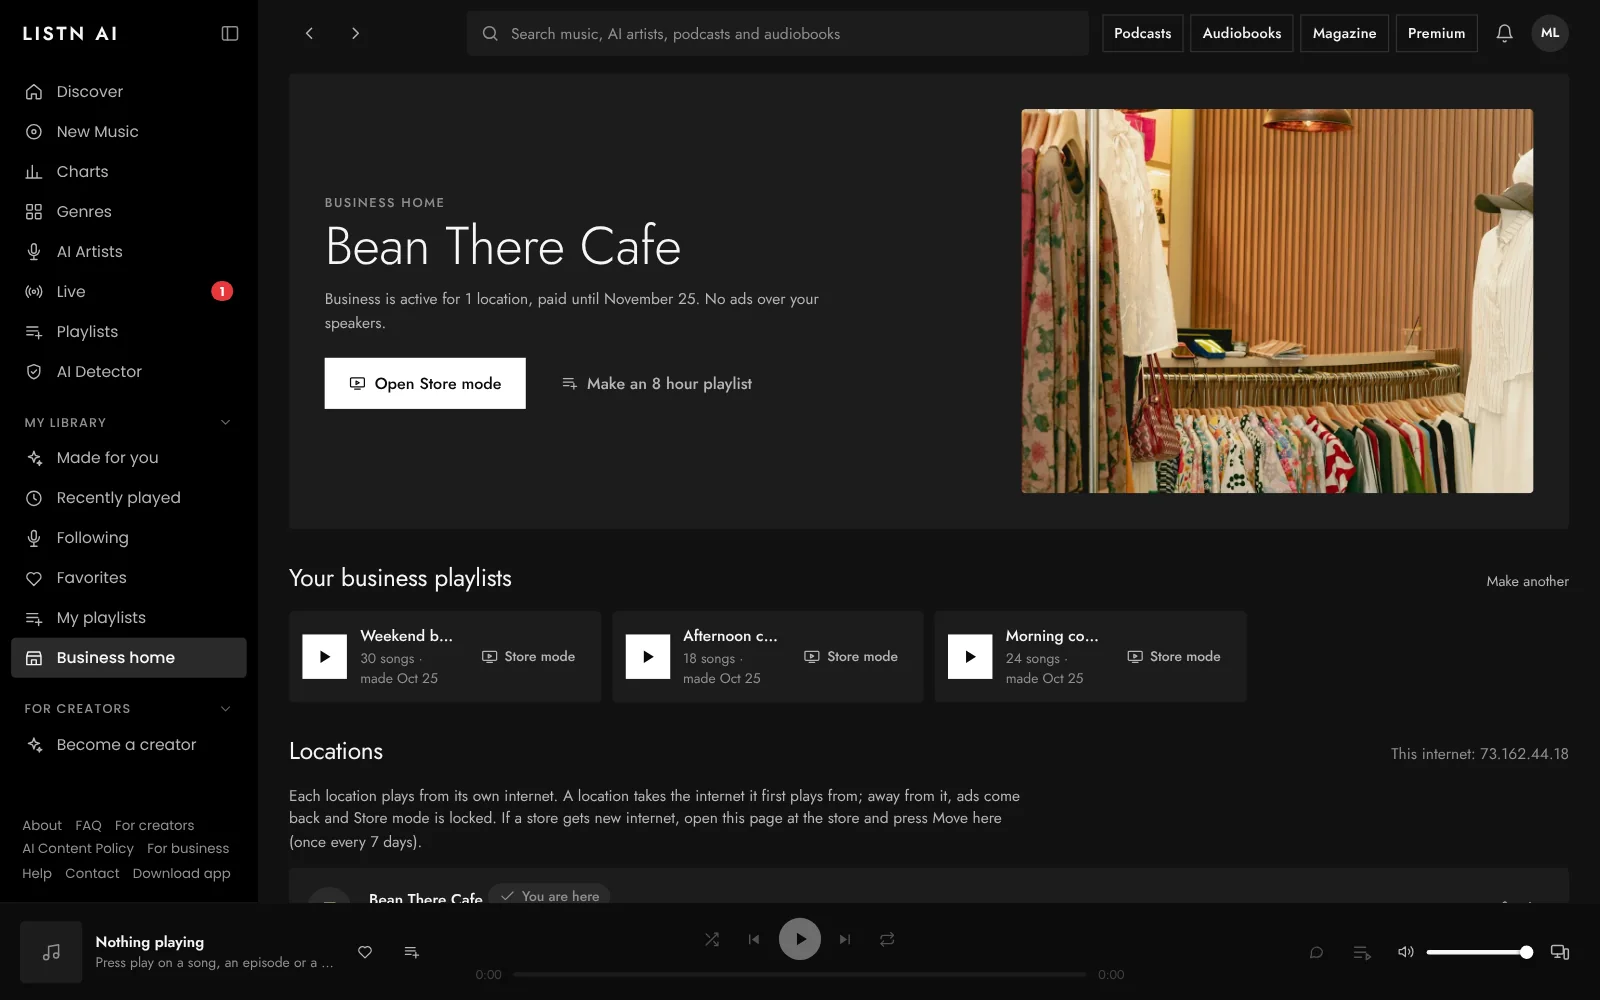This screenshot has width=1600, height=1000.
Task: Open Store mode for Weekend playlist
Action: click(528, 656)
